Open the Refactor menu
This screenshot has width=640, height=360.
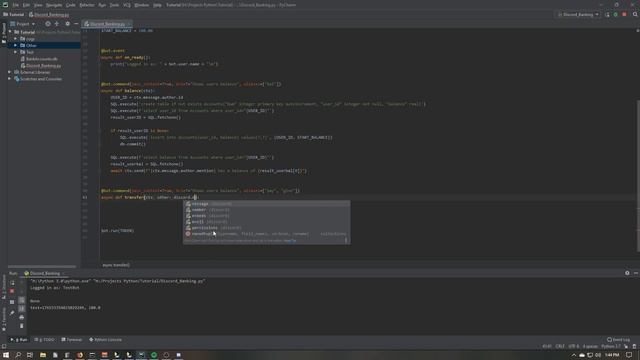pos(87,5)
